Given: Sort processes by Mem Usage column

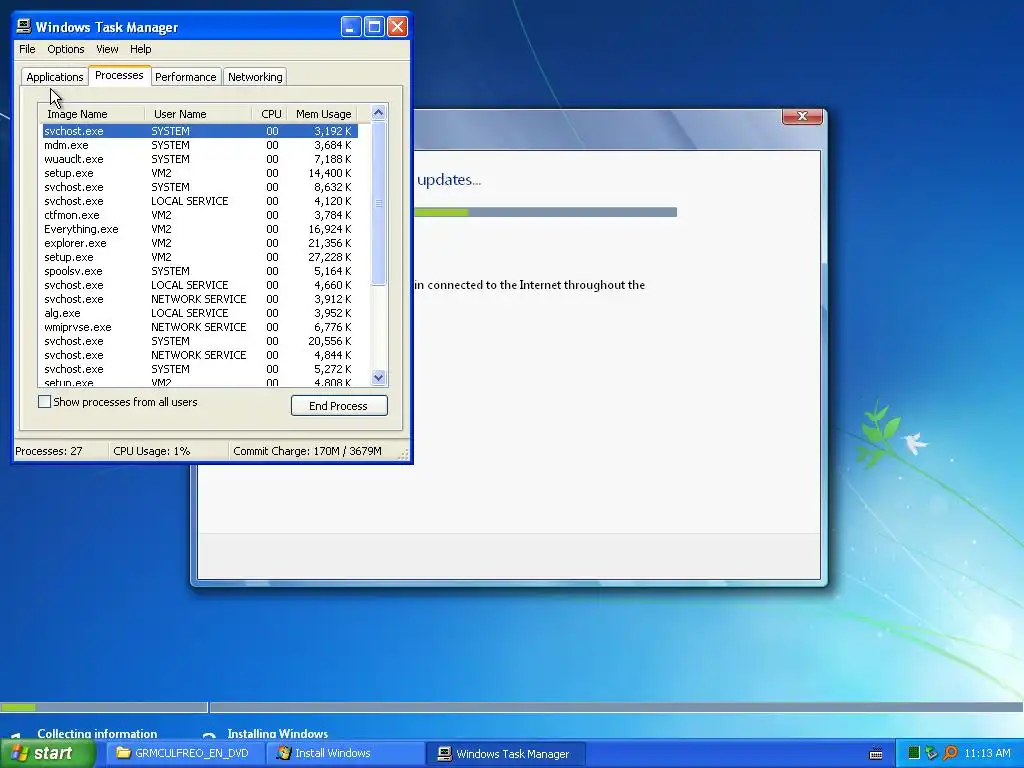Looking at the screenshot, I should (x=323, y=114).
